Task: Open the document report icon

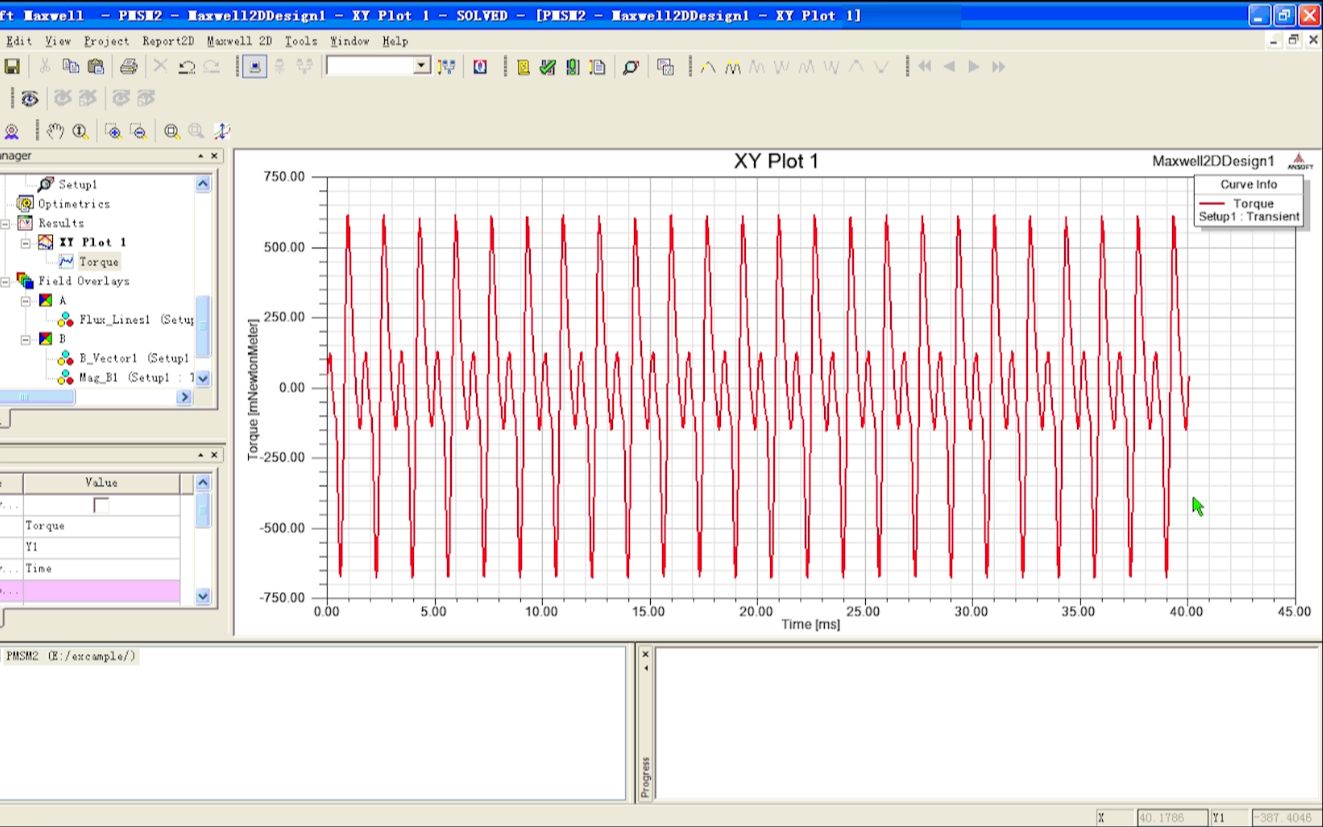Action: coord(597,67)
